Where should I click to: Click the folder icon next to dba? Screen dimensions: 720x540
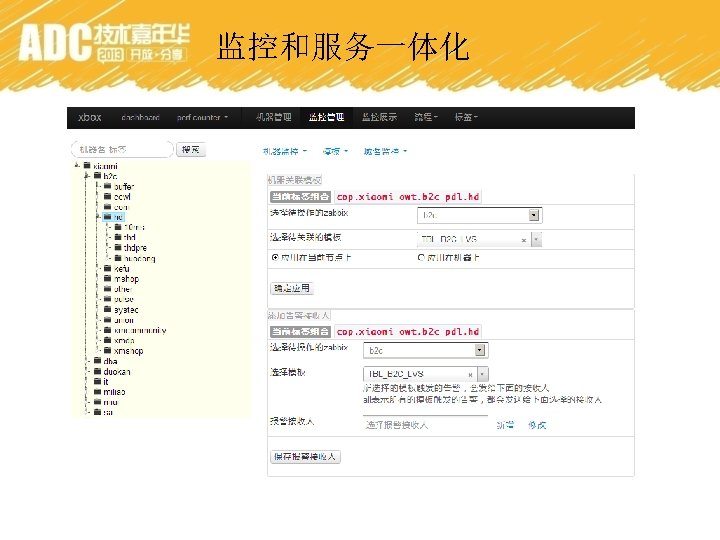[x=97, y=360]
